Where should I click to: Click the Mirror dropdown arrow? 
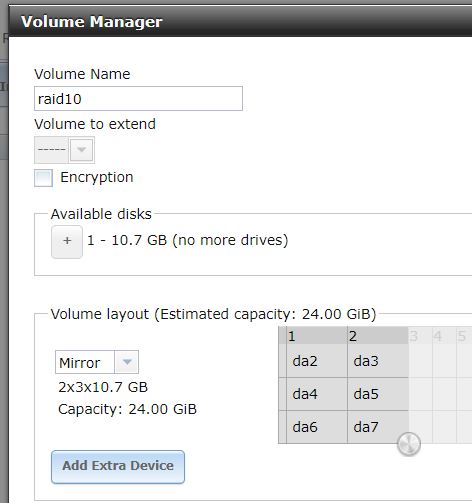point(127,362)
